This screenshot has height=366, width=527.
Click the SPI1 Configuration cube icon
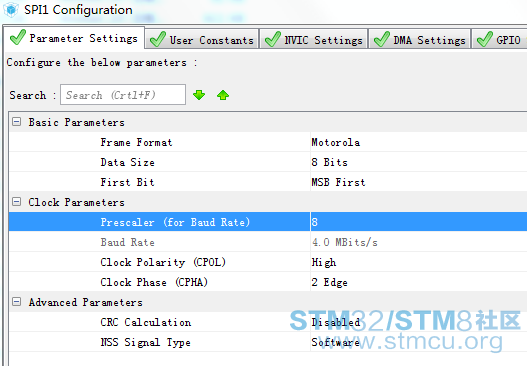tap(11, 10)
